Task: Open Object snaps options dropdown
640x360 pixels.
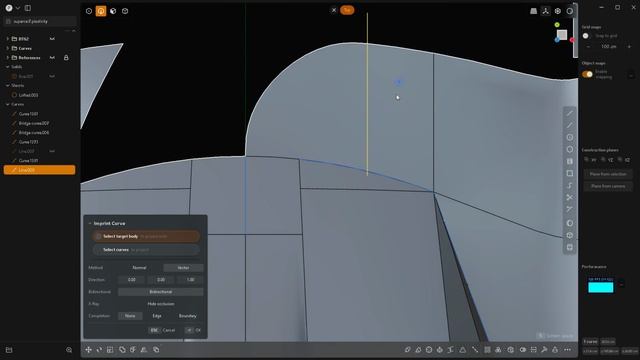Action: (x=631, y=76)
